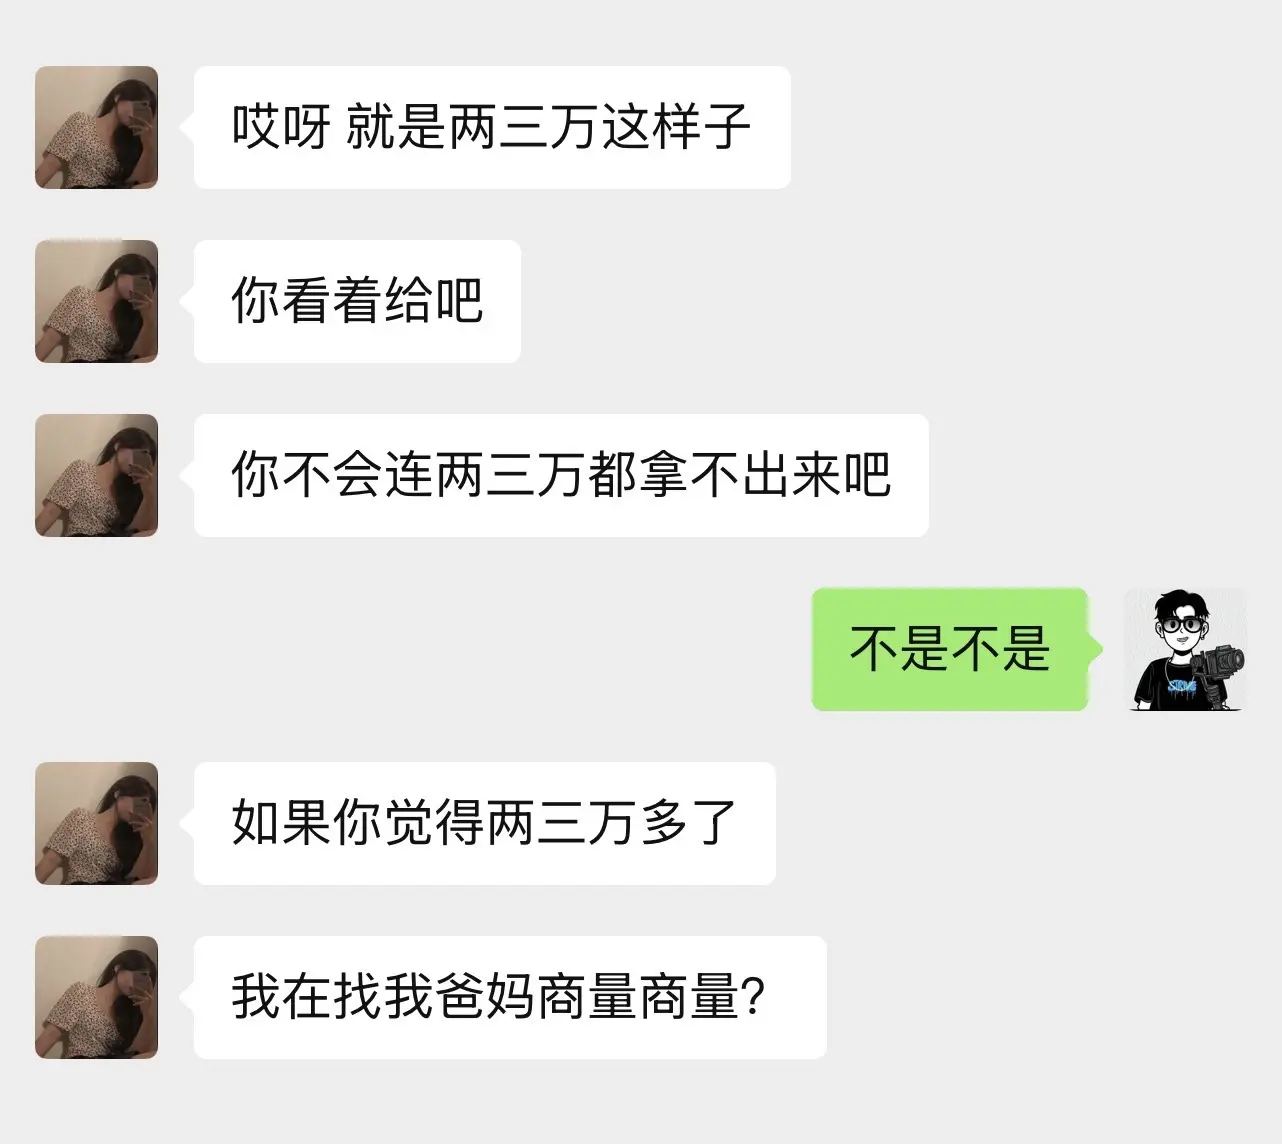Screen dimensions: 1282x1144
Task: Click the green bubble '不是不是'
Action: [x=950, y=649]
